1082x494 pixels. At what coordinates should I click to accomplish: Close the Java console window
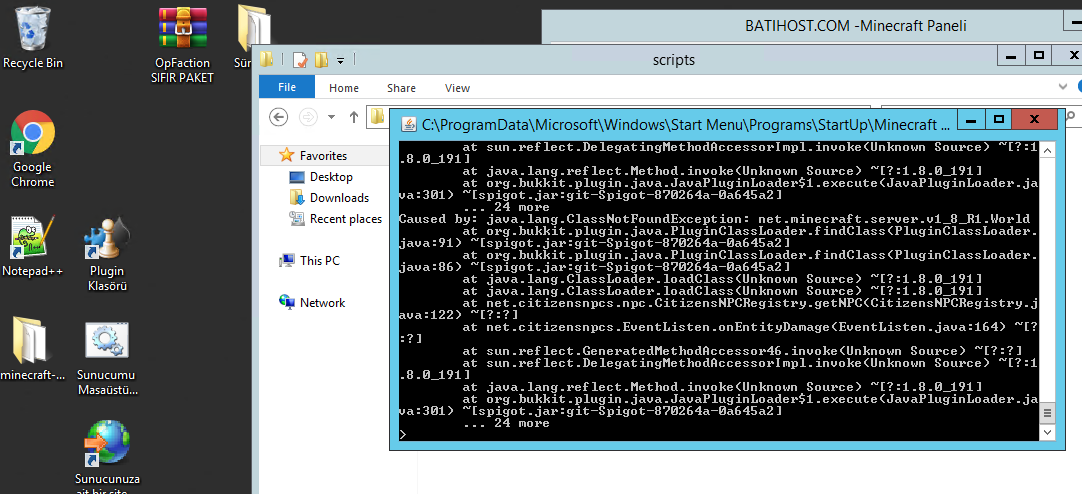(1034, 120)
